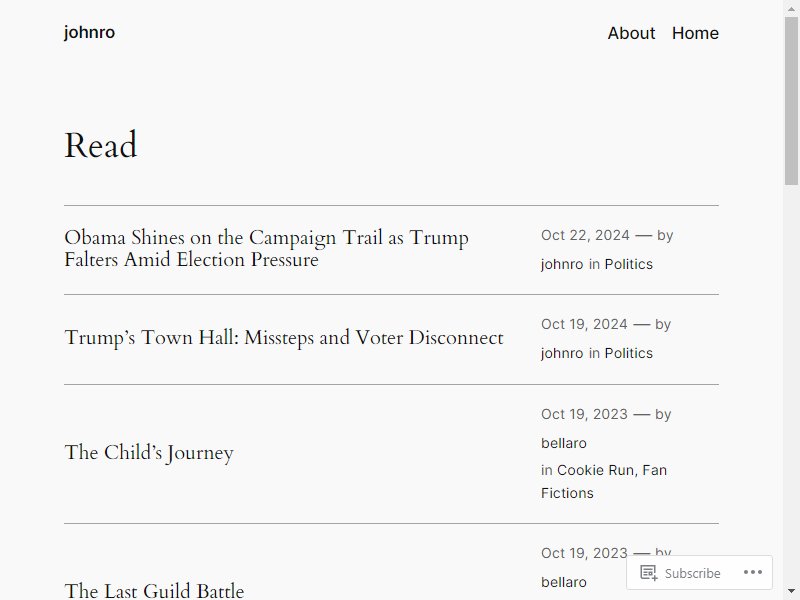This screenshot has height=600, width=800.
Task: Open Politics category on the Obama post
Action: point(628,264)
